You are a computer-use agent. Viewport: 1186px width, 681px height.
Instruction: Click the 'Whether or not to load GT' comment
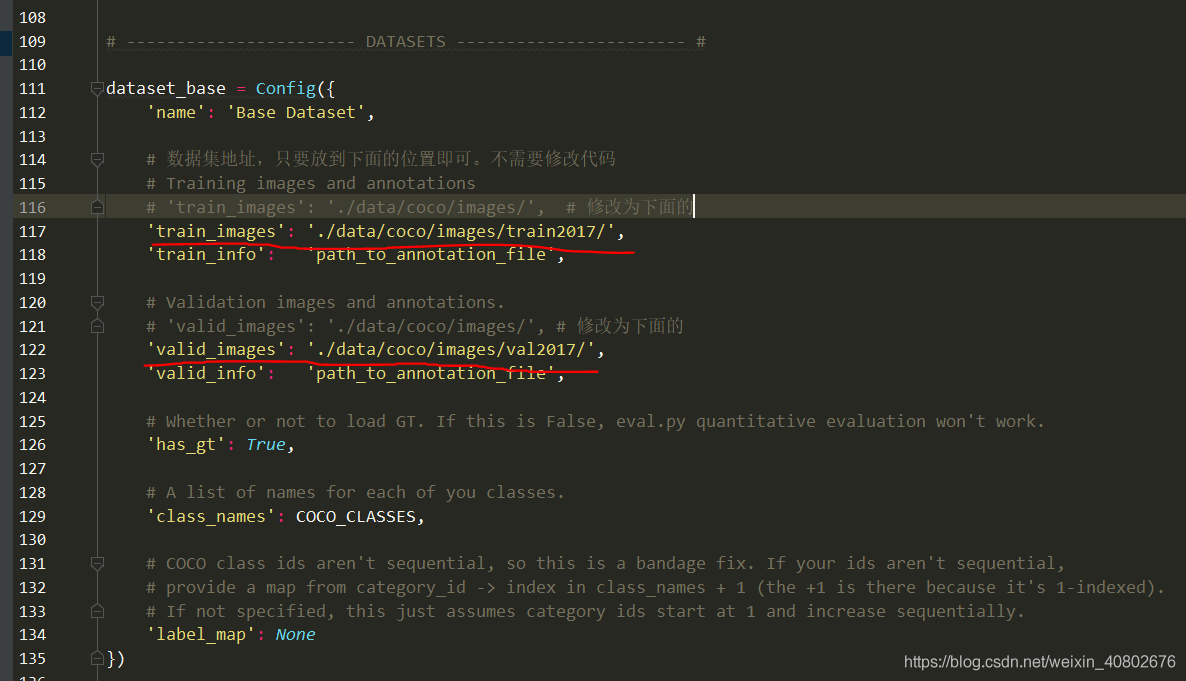pyautogui.click(x=595, y=421)
